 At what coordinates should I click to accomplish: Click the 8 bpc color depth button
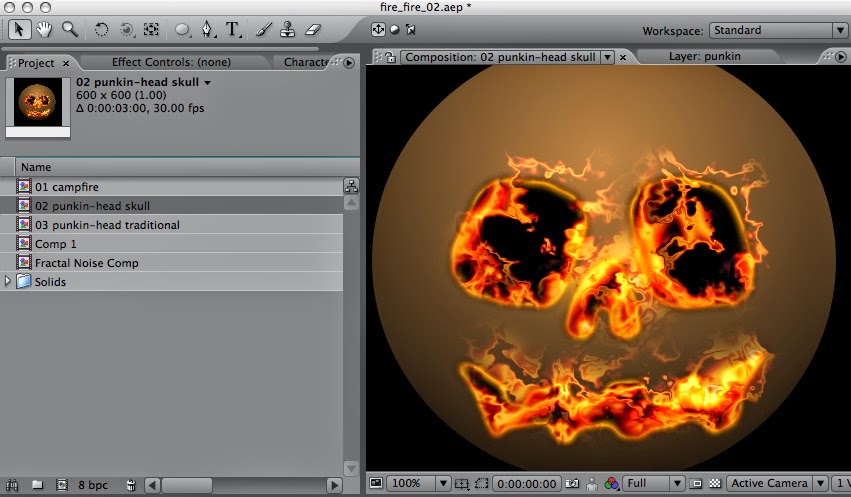tap(91, 485)
